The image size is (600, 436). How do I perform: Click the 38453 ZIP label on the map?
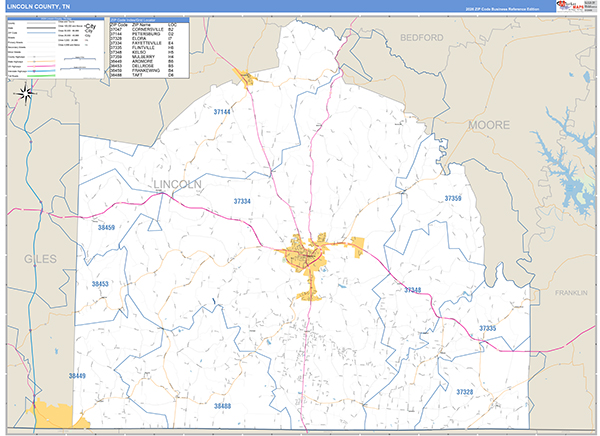coord(99,285)
